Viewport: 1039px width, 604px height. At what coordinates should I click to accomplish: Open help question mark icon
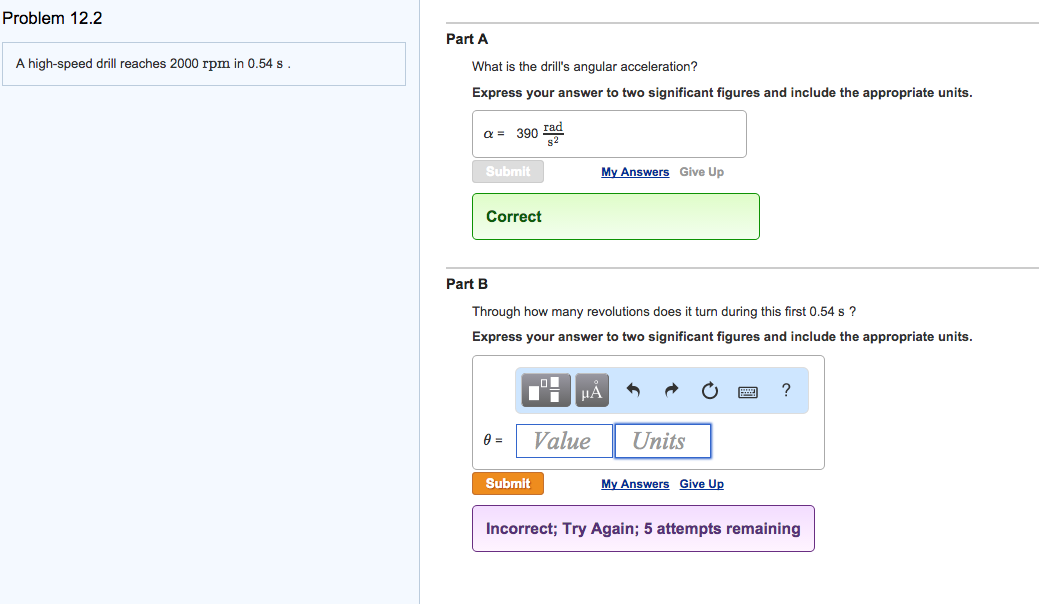(x=786, y=390)
